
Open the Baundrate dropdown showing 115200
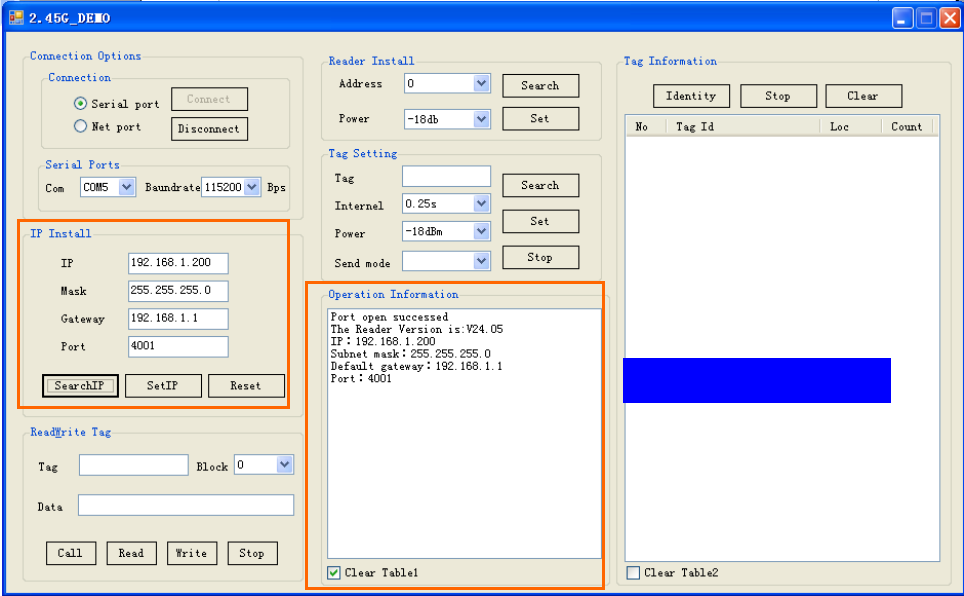[251, 187]
